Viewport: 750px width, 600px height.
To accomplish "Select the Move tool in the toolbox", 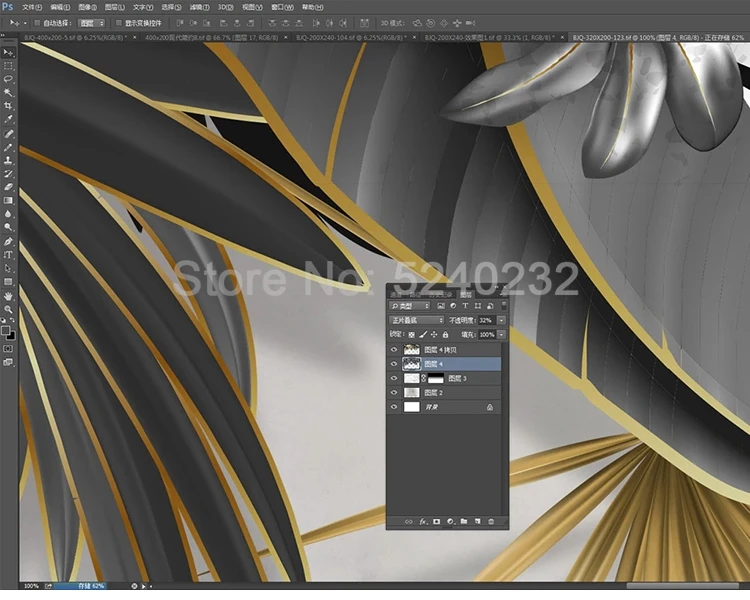I will (8, 52).
